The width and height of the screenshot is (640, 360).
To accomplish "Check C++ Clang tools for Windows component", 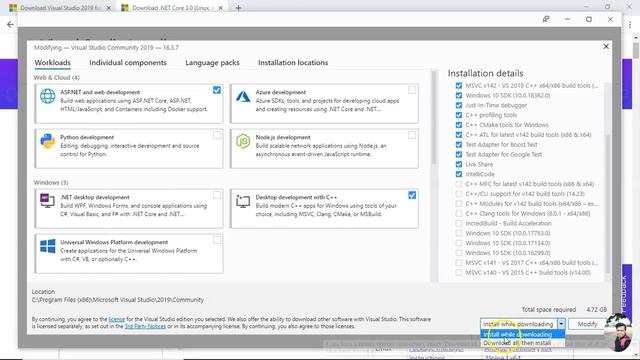I will [x=459, y=213].
